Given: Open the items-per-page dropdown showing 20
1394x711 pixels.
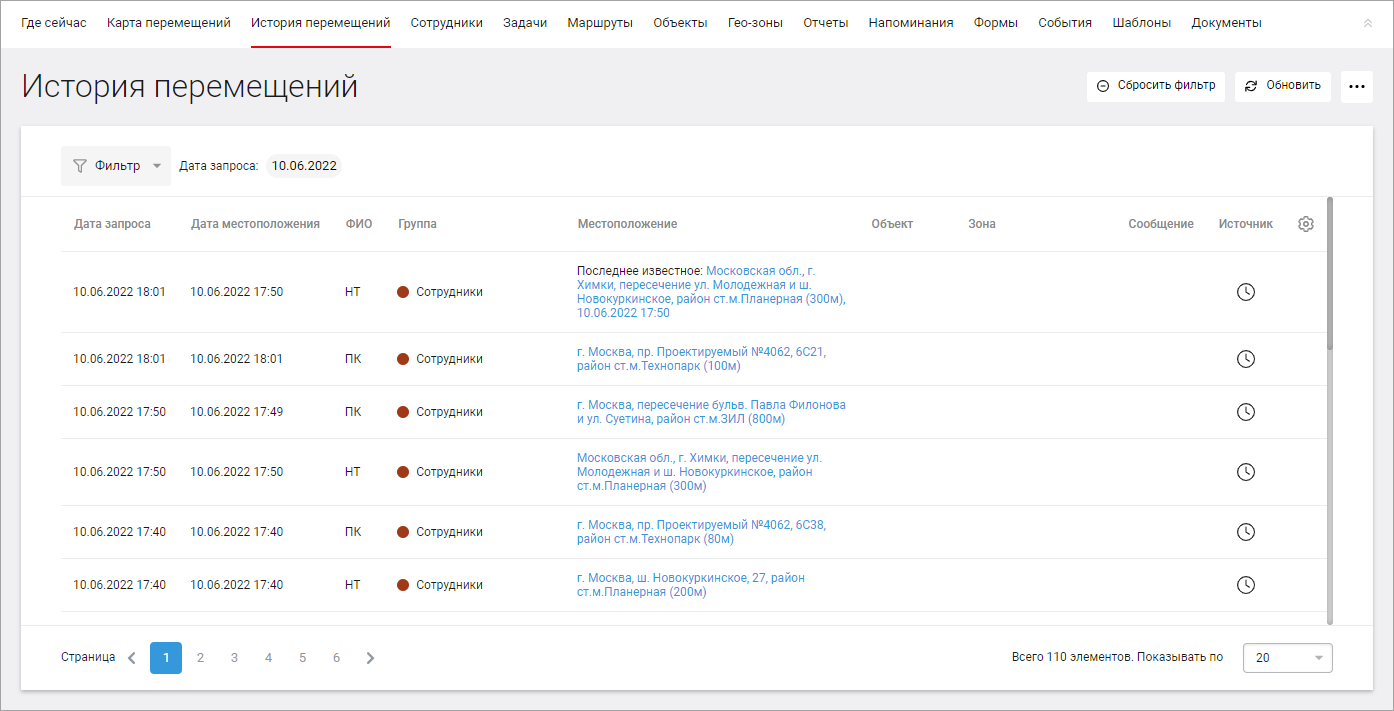Looking at the screenshot, I should (1287, 658).
